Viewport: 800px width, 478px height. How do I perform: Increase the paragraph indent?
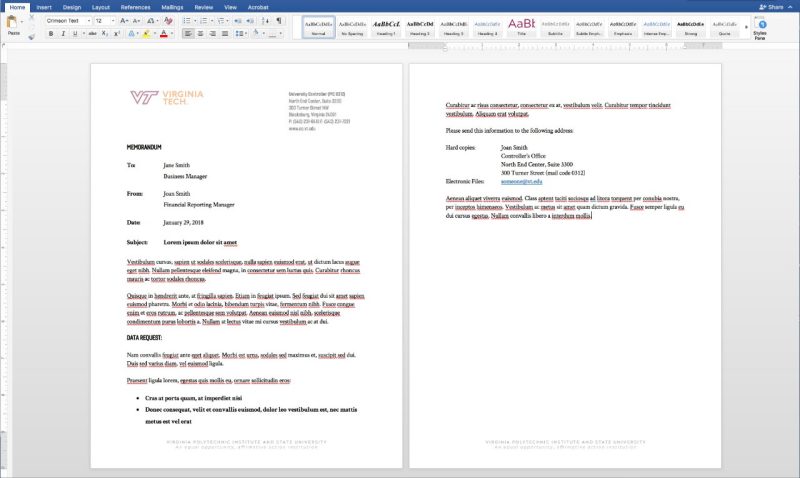click(250, 21)
